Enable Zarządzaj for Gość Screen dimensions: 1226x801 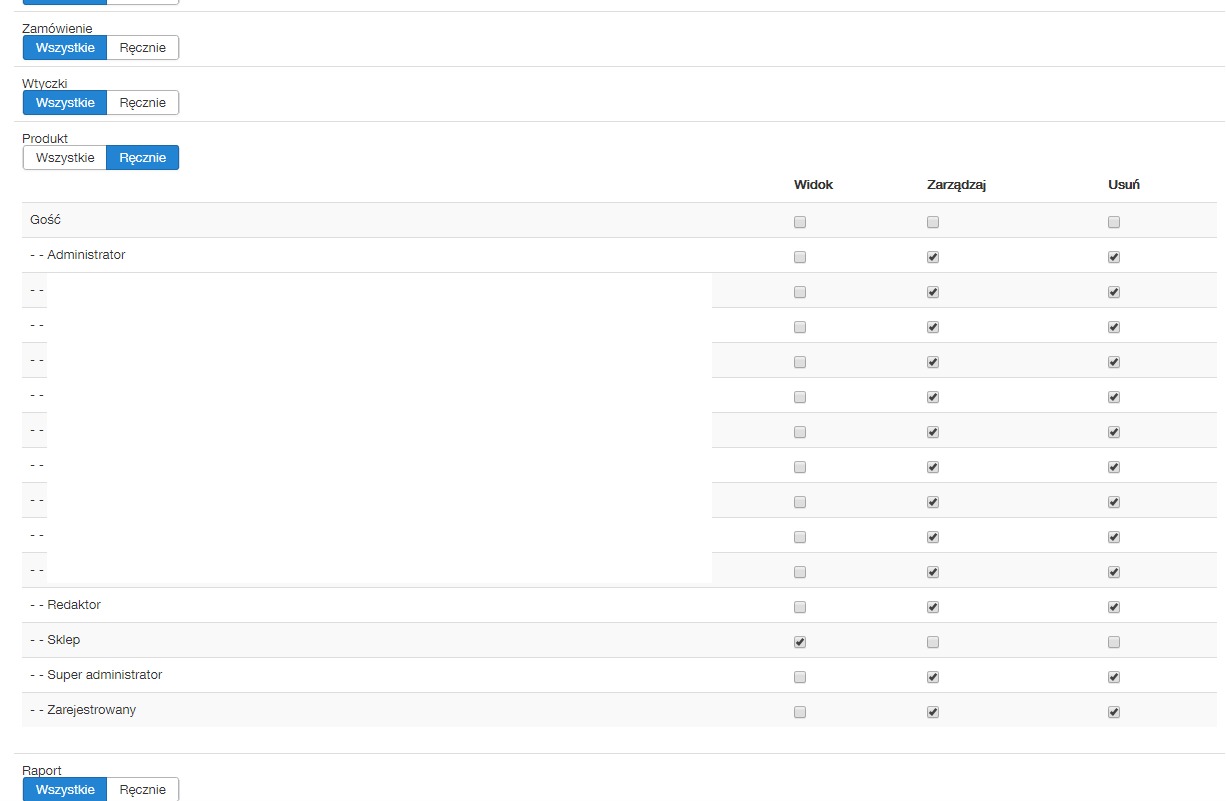pos(933,222)
